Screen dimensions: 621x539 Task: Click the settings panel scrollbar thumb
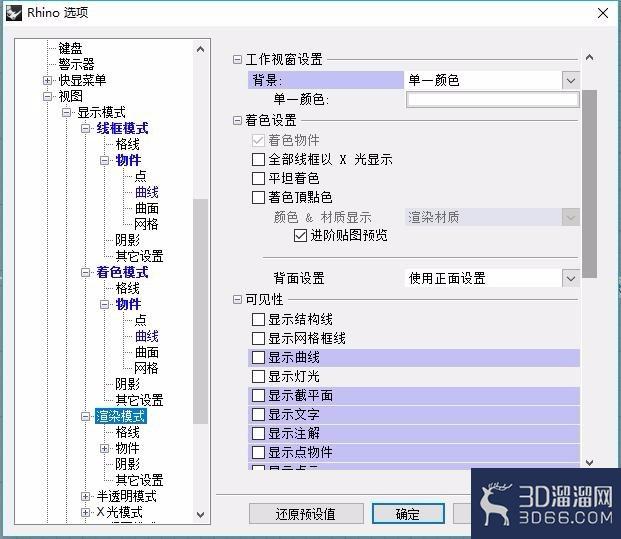pyautogui.click(x=589, y=184)
